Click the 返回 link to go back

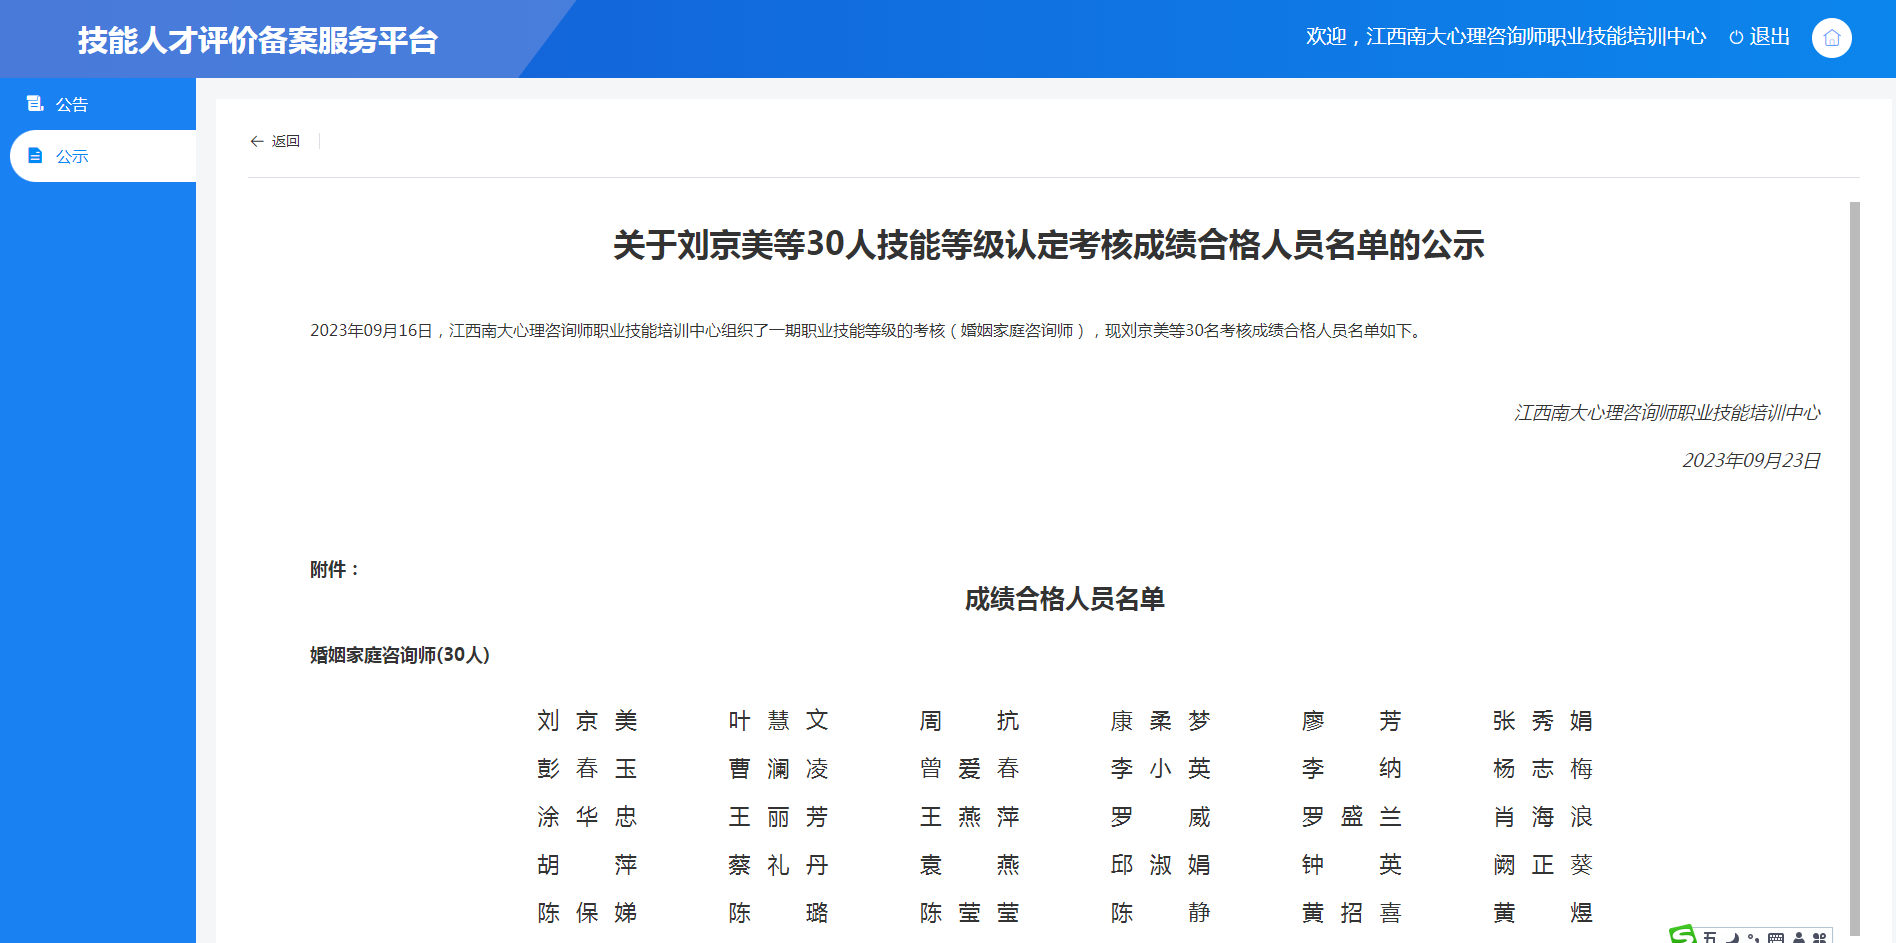click(x=286, y=141)
